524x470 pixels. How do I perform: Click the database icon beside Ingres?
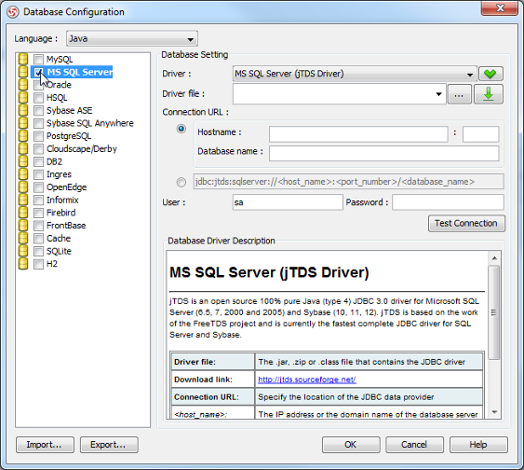(23, 174)
